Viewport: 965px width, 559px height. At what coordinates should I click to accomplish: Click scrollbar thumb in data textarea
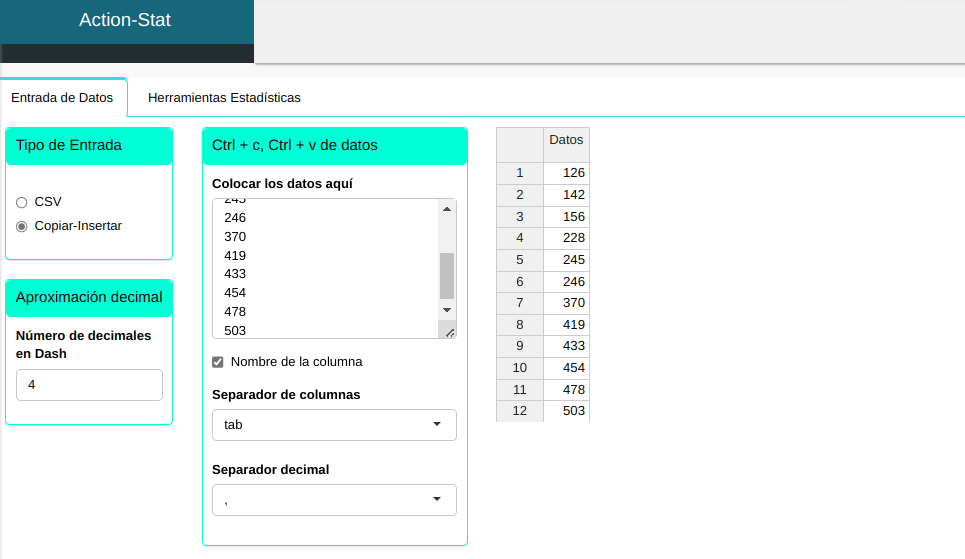click(x=447, y=276)
